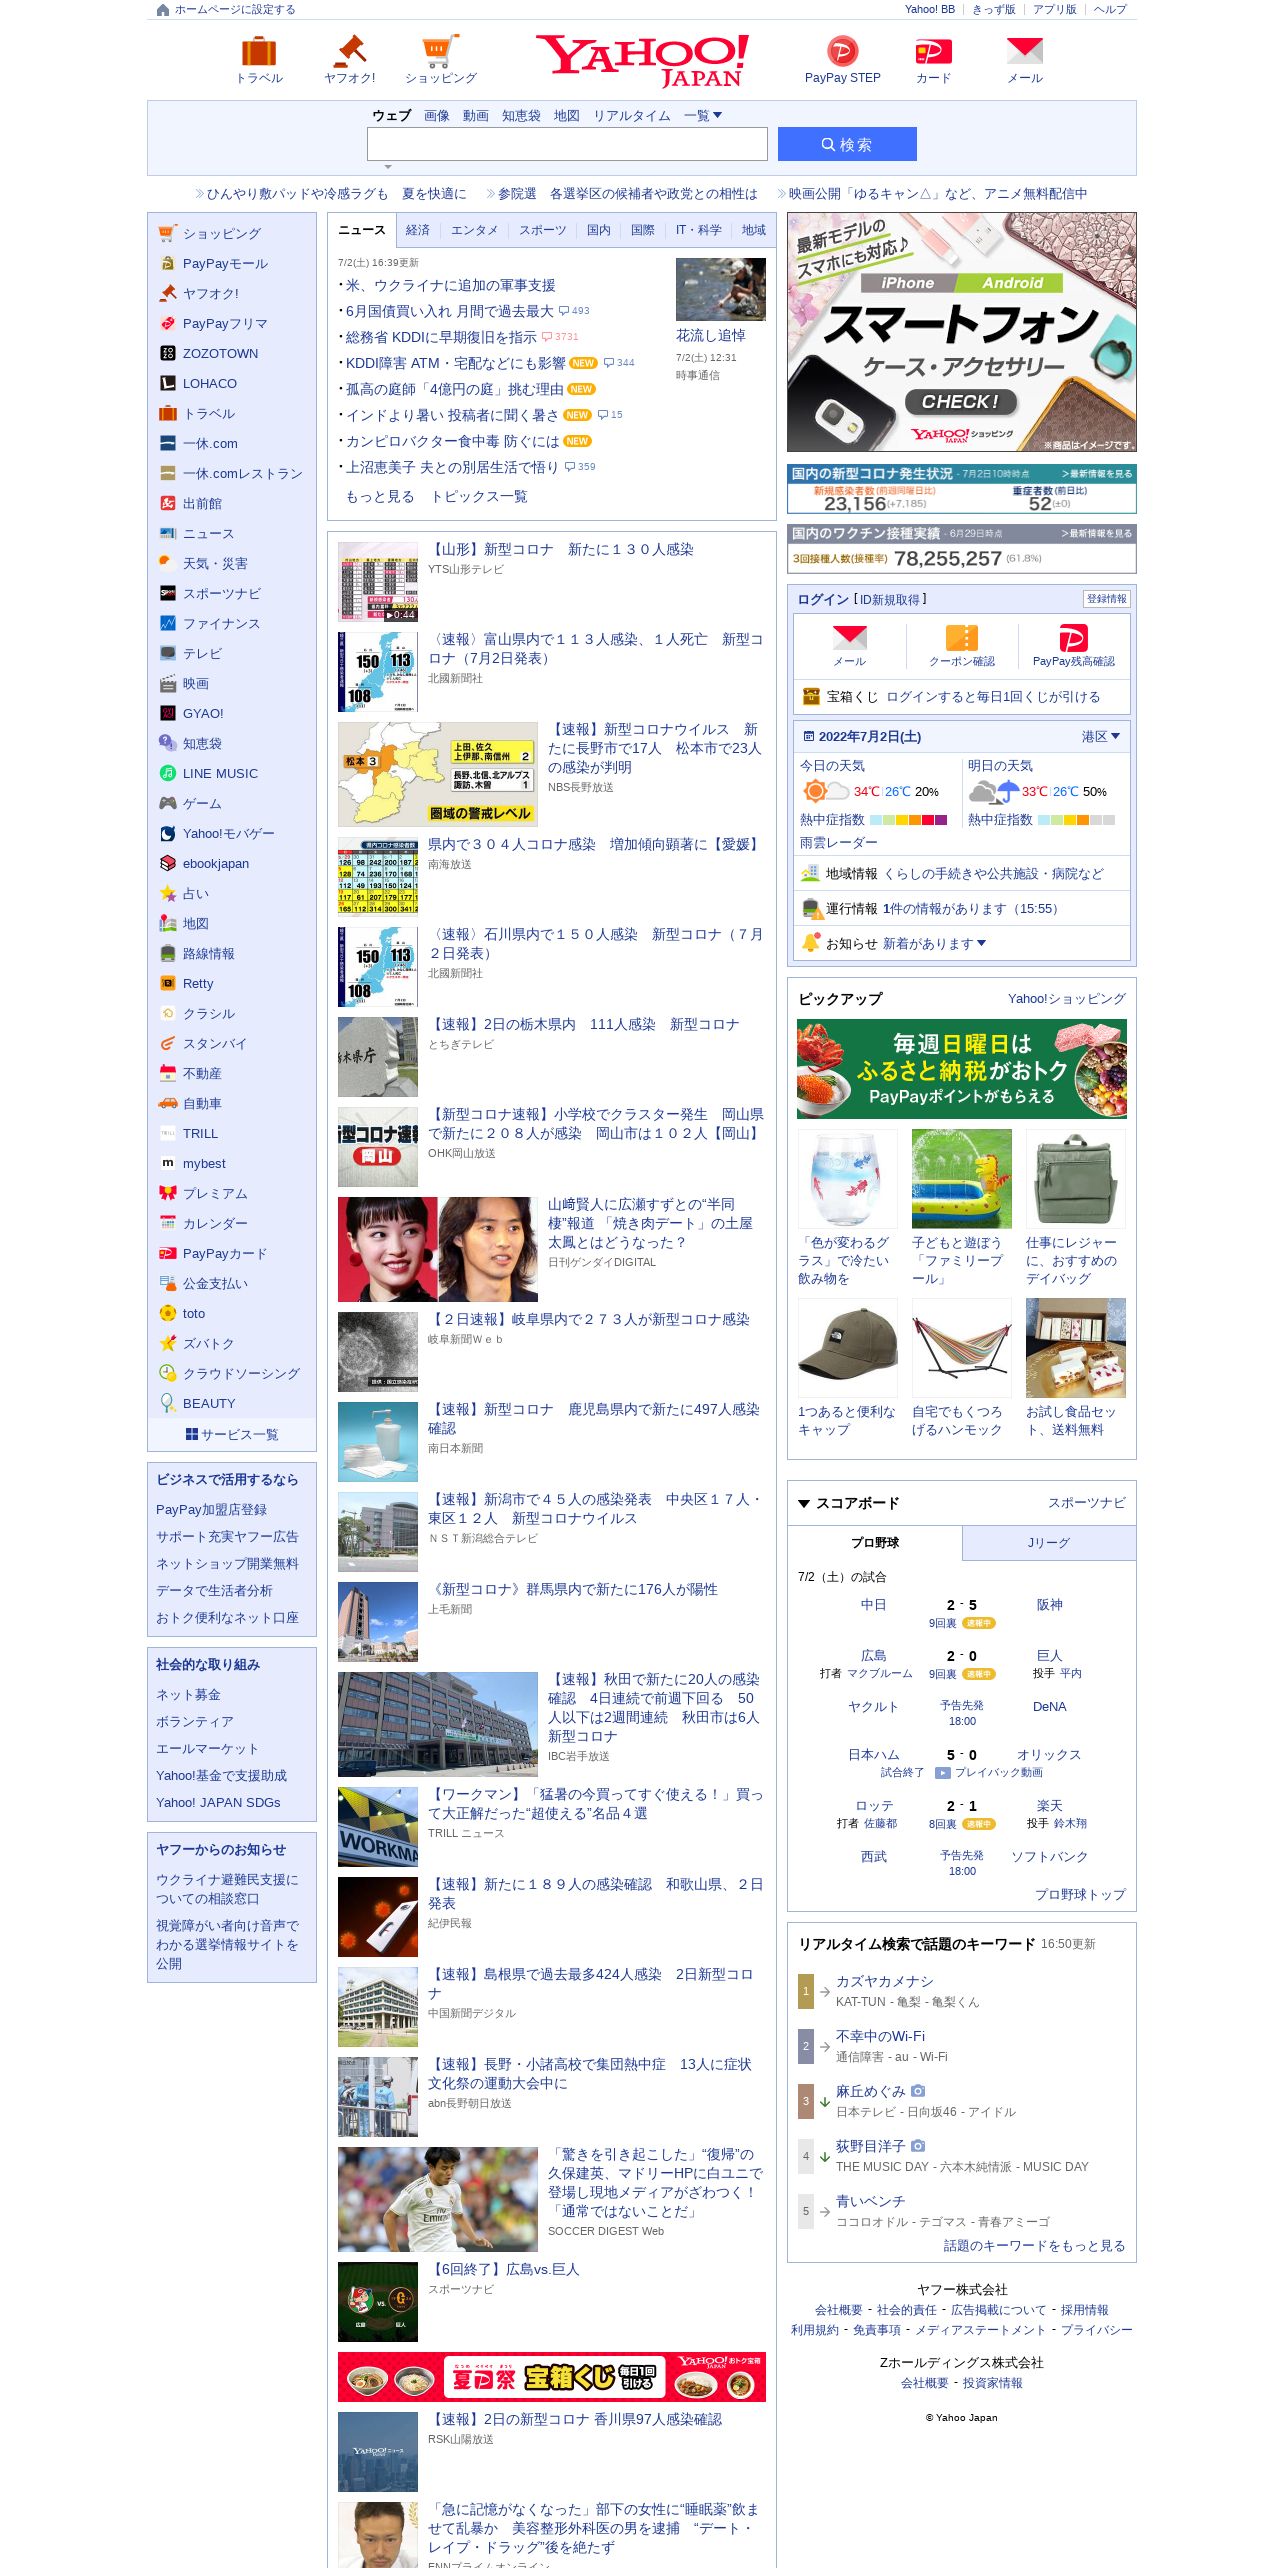Open 話題のキーワードをもっと見る link
This screenshot has height=2568, width=1284.
pos(1034,2245)
